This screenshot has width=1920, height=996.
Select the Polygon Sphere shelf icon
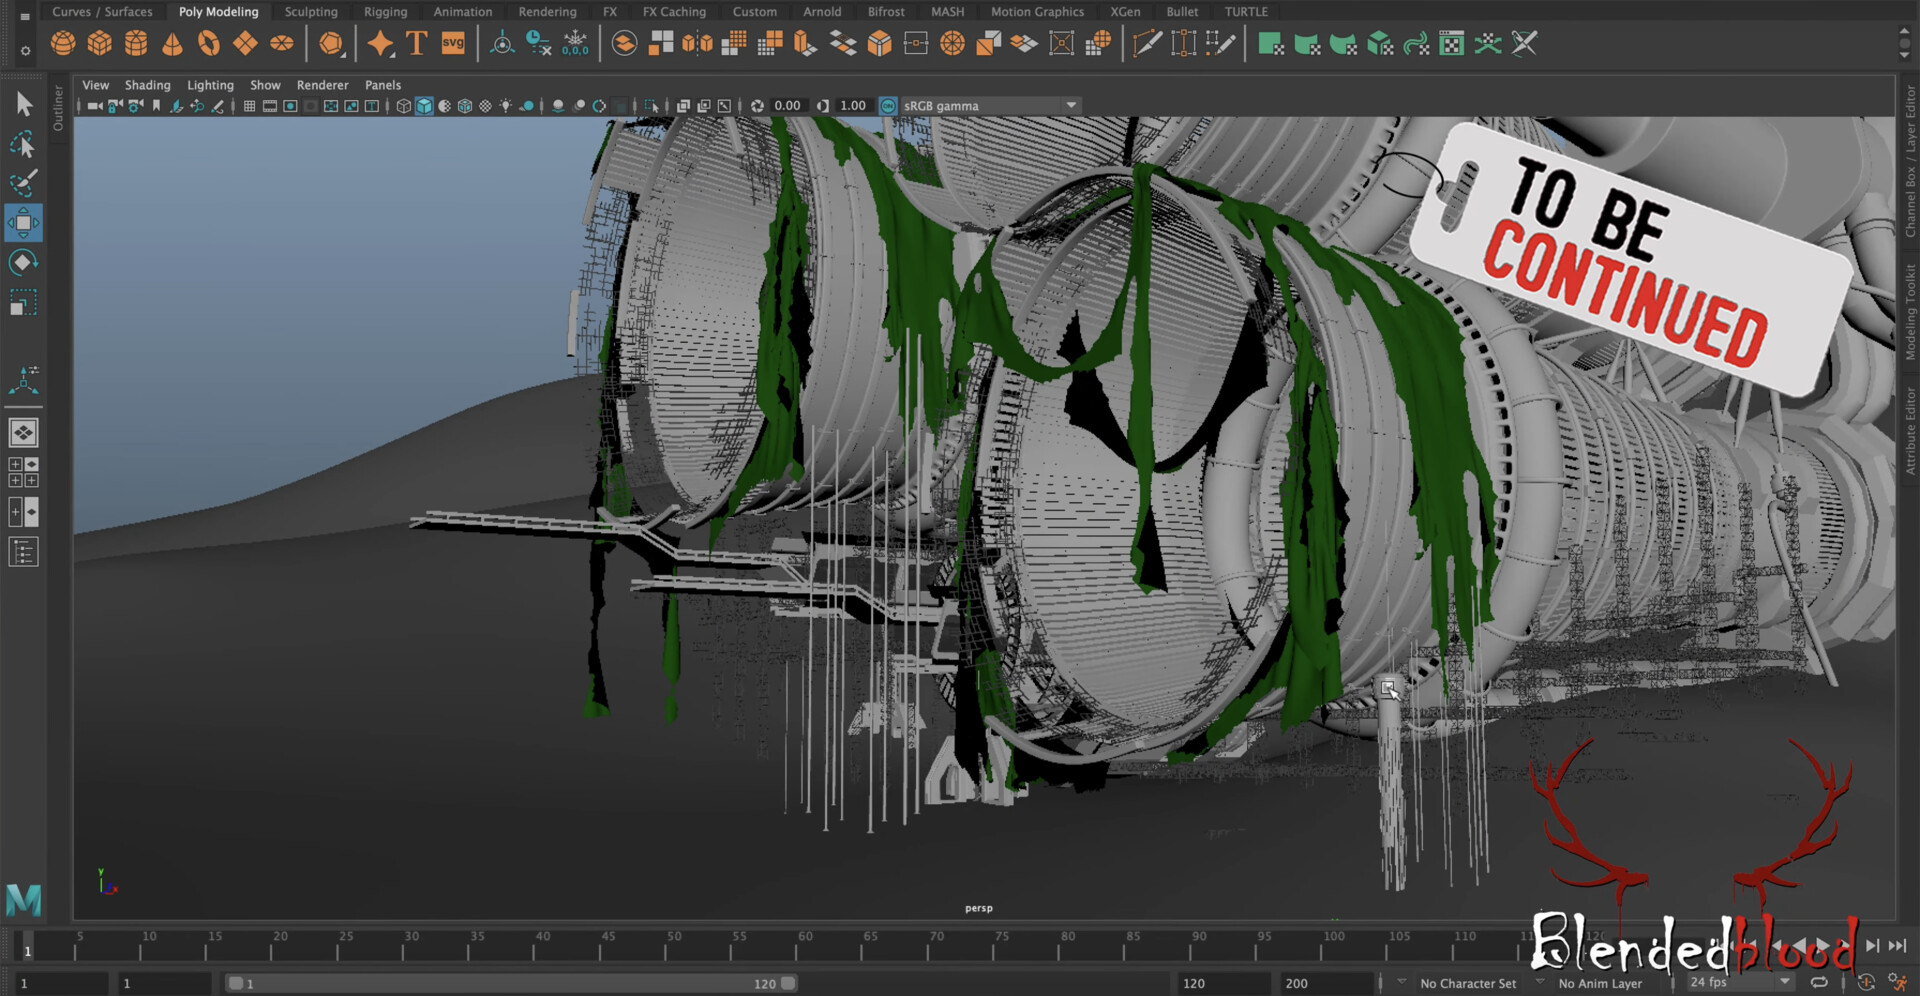pos(63,43)
